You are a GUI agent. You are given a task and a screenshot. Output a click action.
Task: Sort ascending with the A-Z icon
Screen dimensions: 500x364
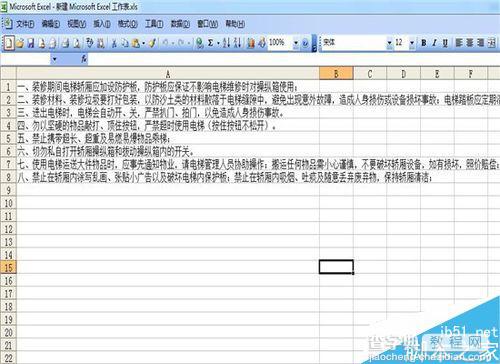tap(227, 43)
